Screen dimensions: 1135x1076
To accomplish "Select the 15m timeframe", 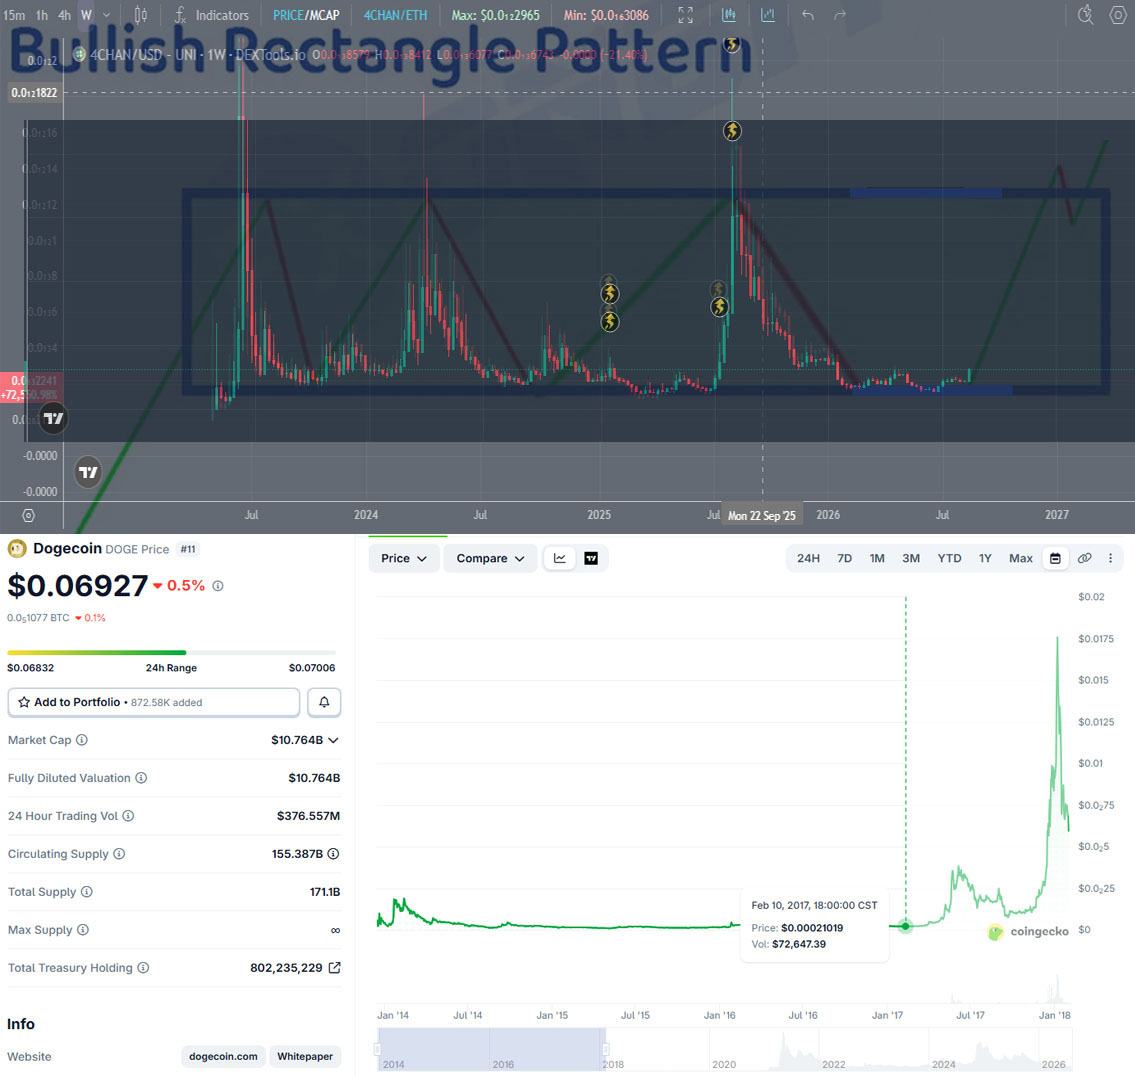I will click(14, 14).
